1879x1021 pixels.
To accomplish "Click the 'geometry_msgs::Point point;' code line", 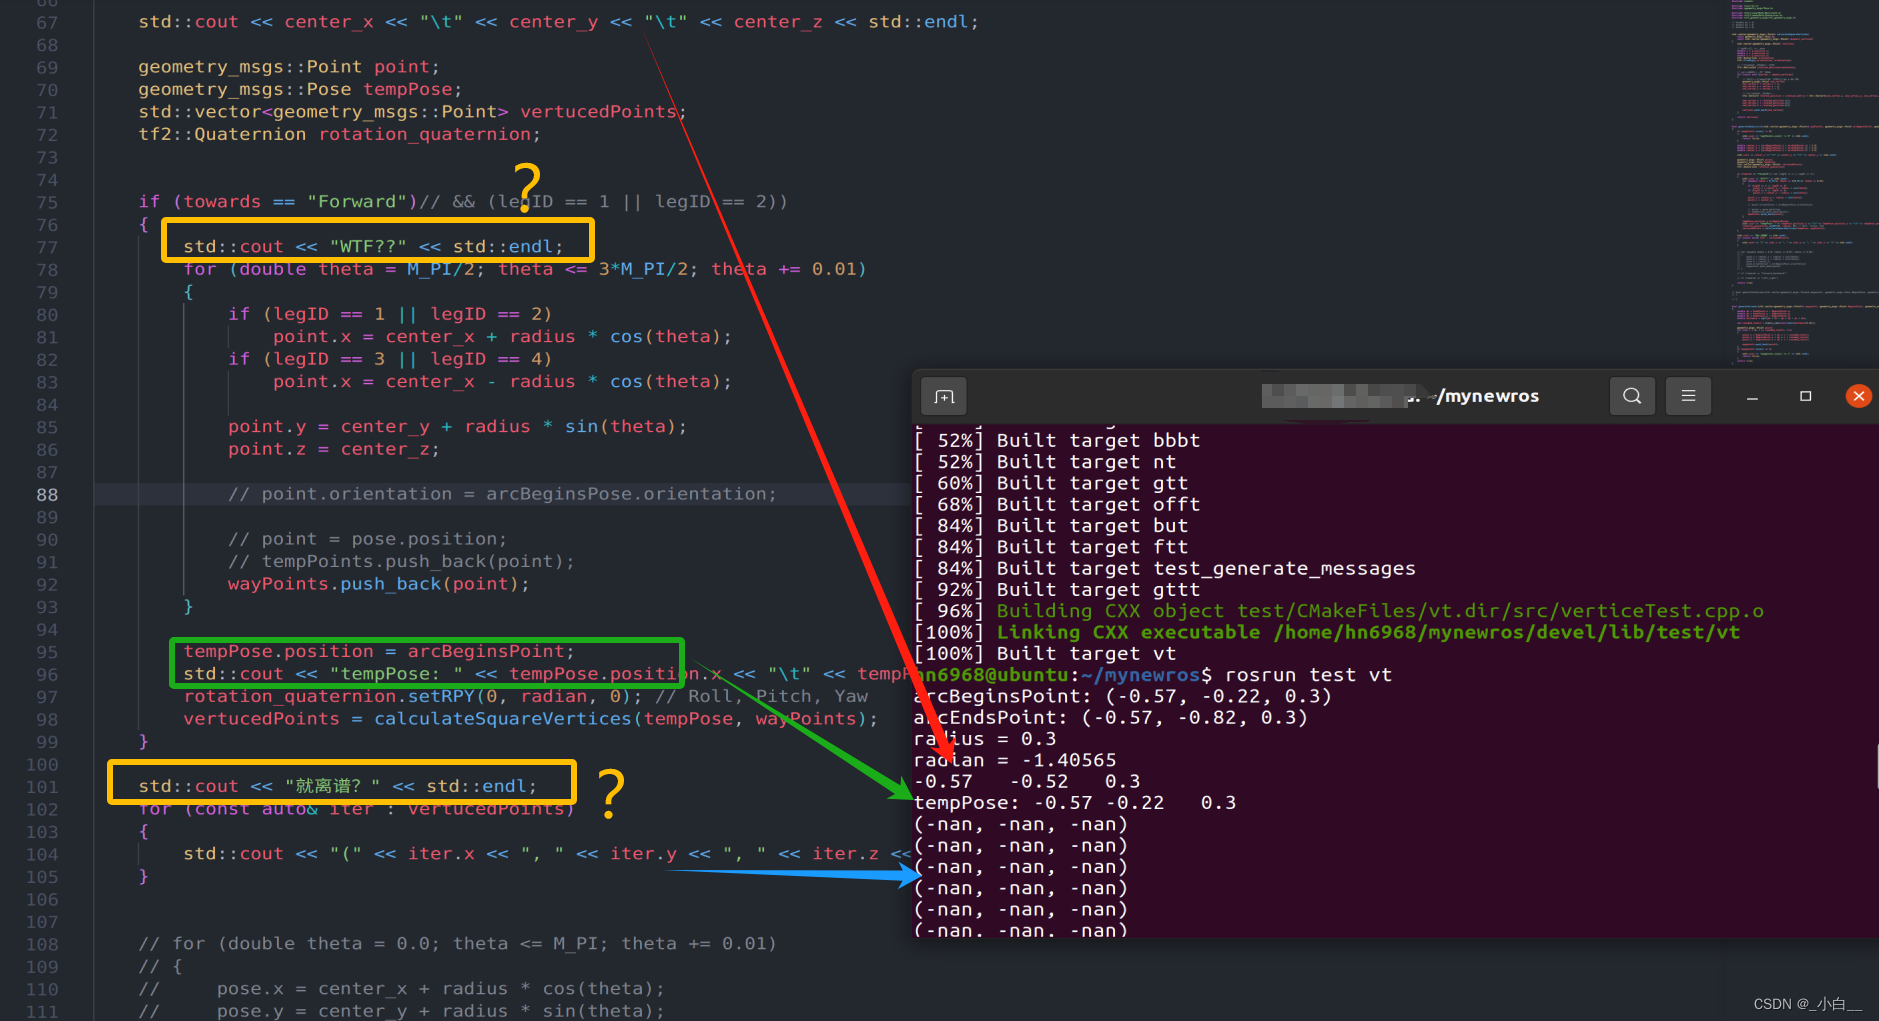I will click(289, 67).
